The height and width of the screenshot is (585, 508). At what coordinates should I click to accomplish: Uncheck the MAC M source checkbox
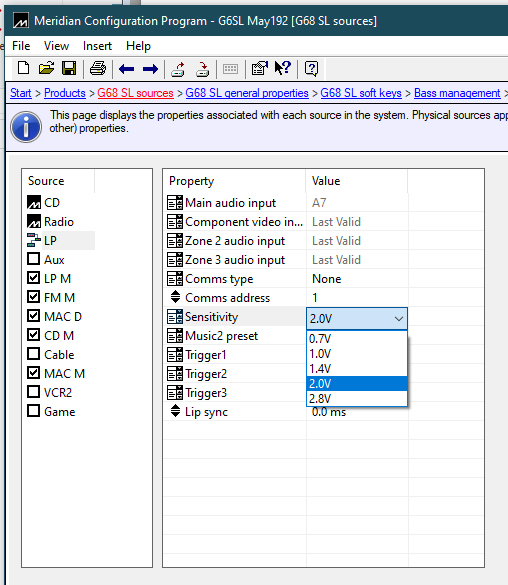point(34,373)
